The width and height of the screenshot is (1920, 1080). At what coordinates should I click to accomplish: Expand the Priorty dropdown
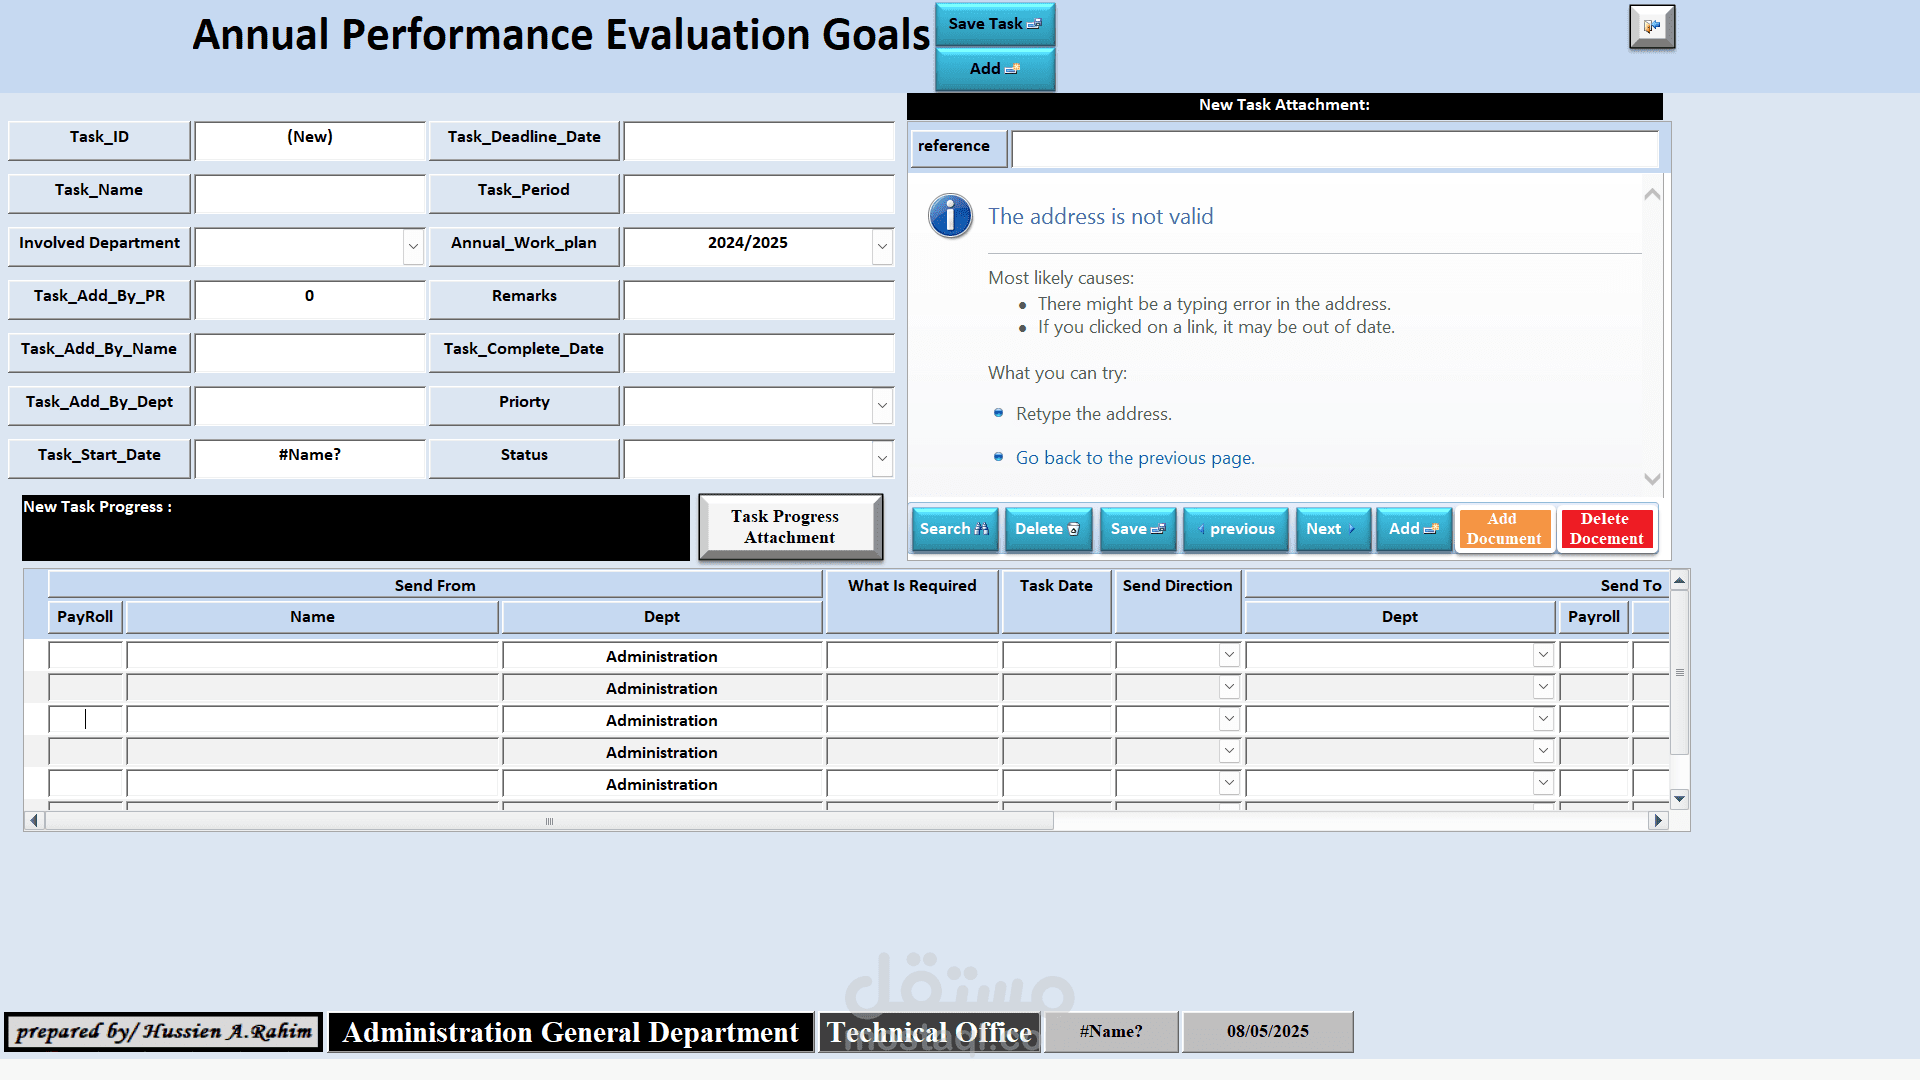[x=882, y=406]
